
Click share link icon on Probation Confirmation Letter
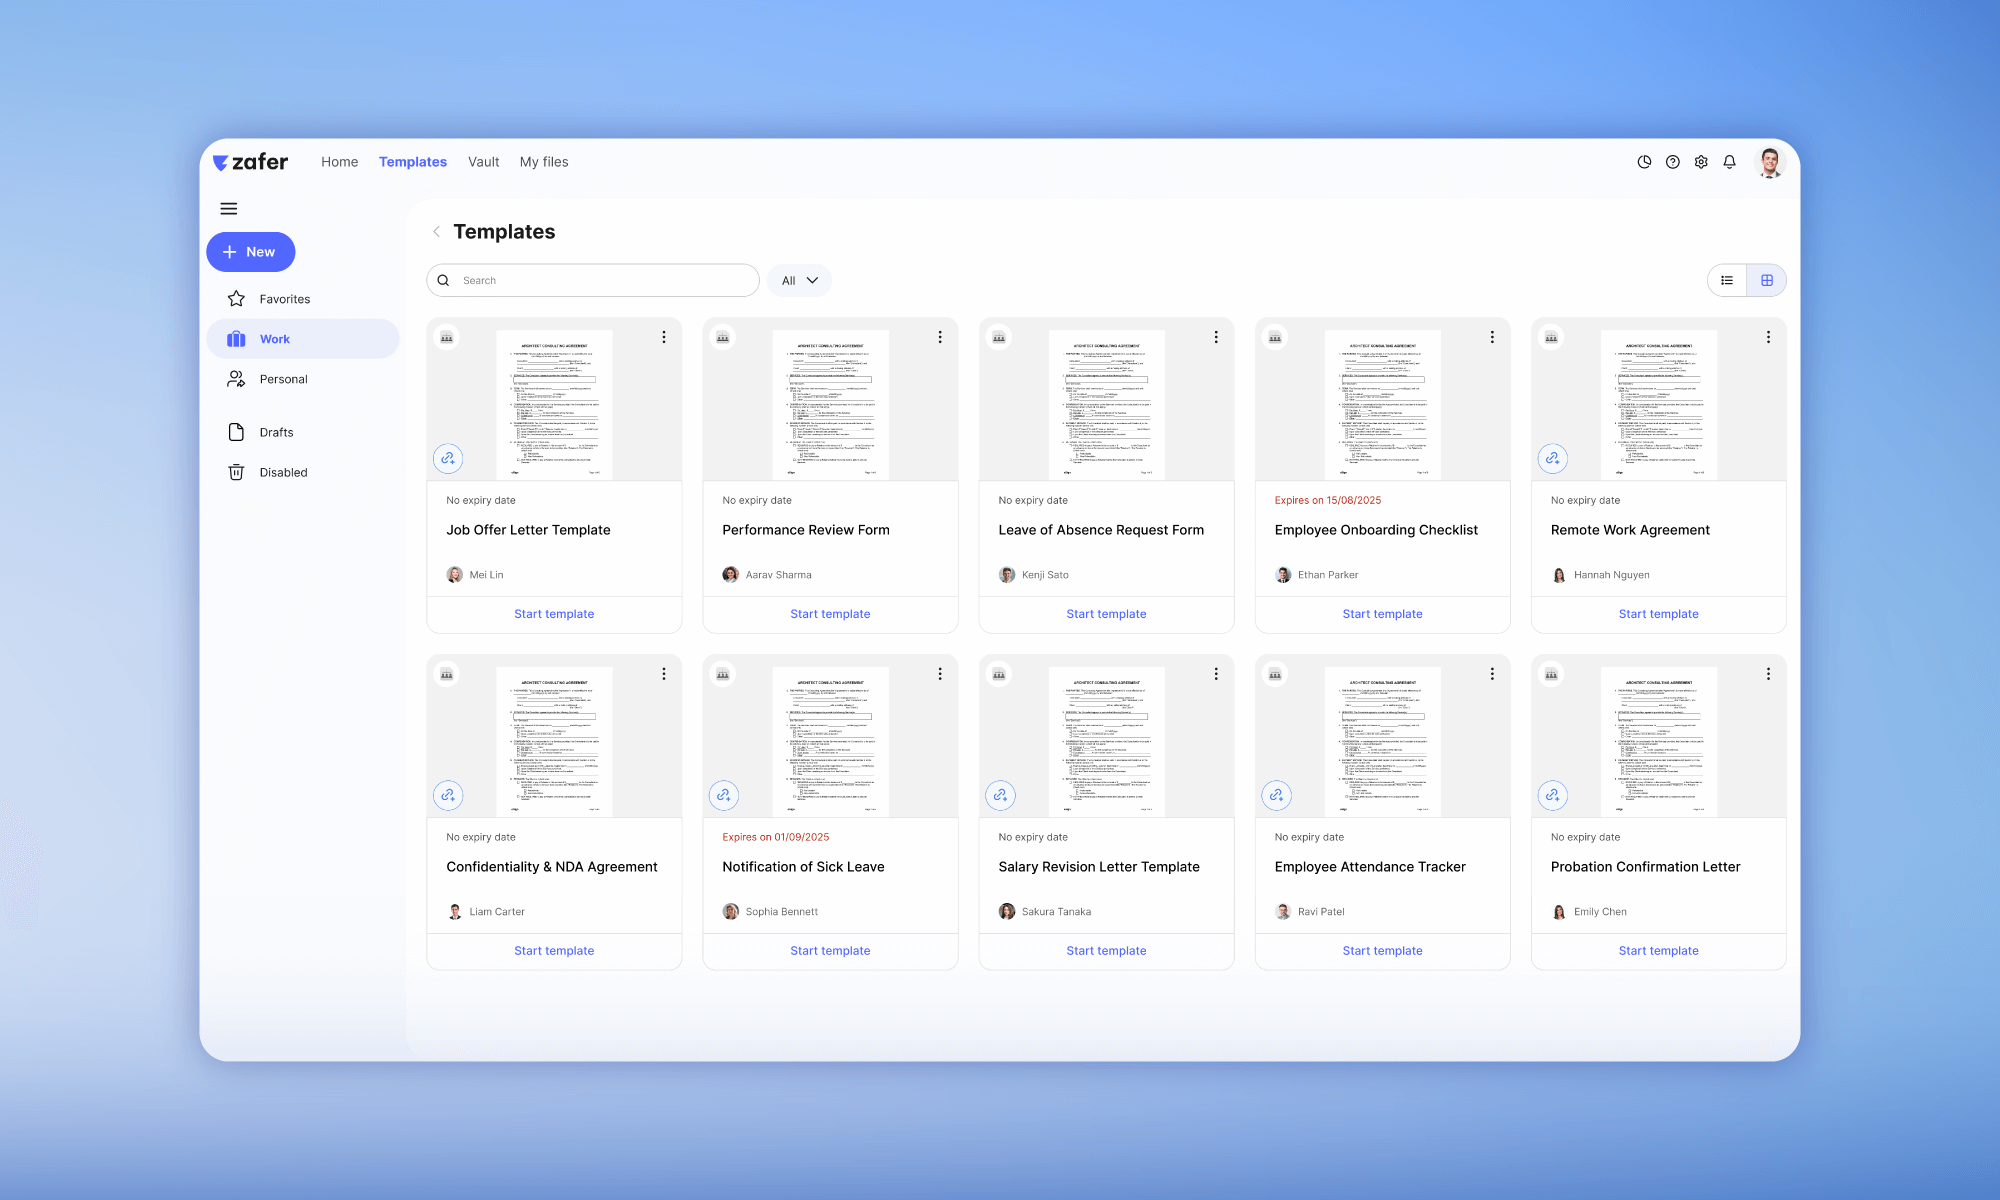(x=1552, y=796)
